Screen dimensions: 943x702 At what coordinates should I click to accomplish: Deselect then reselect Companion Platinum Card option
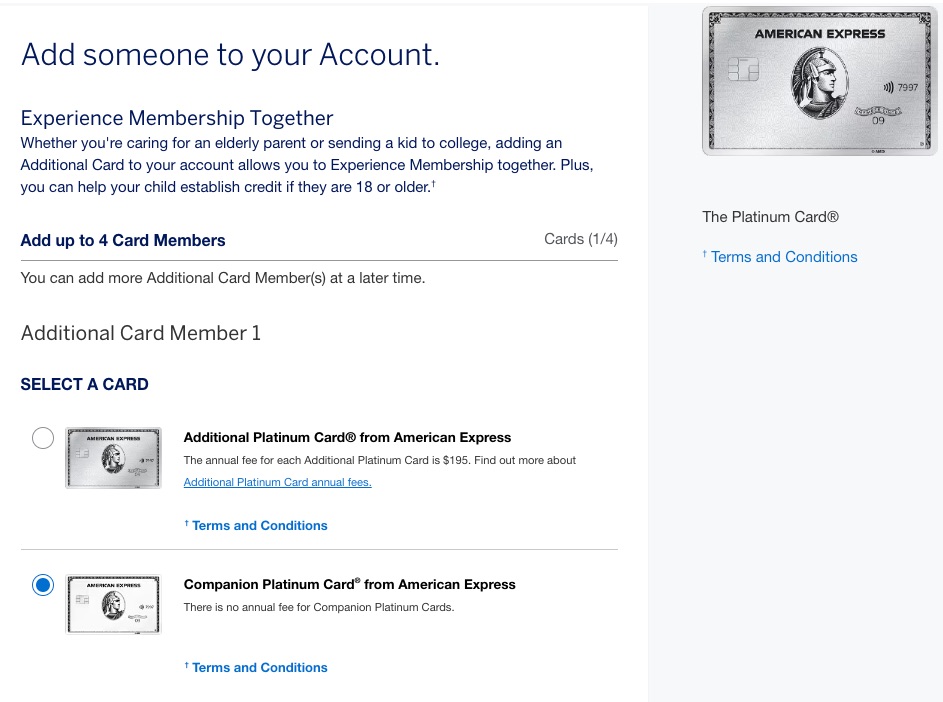click(x=43, y=584)
